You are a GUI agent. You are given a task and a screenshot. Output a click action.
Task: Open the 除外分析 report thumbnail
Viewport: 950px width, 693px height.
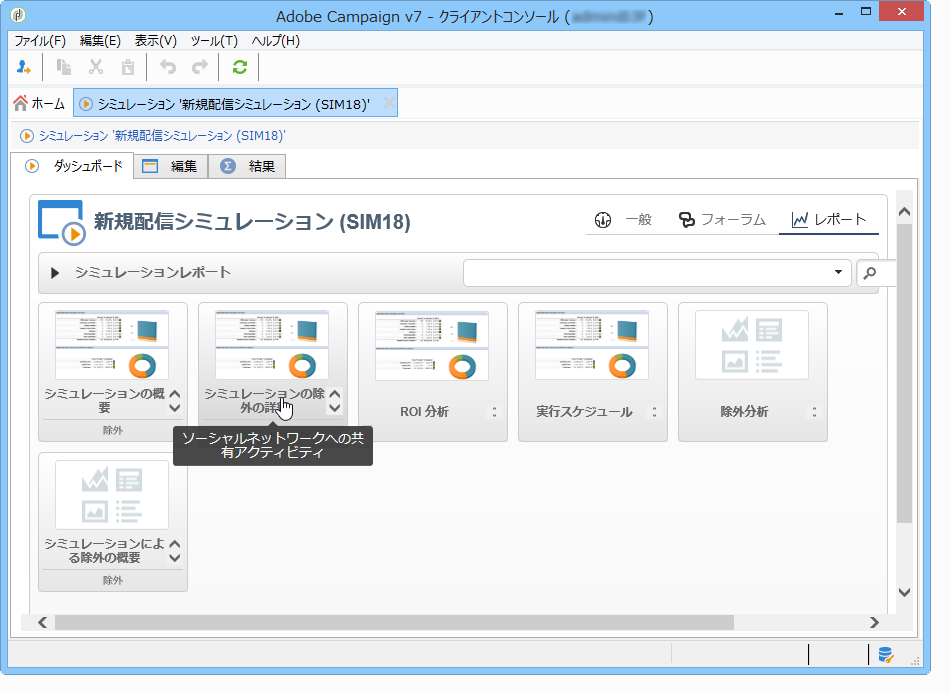(752, 345)
